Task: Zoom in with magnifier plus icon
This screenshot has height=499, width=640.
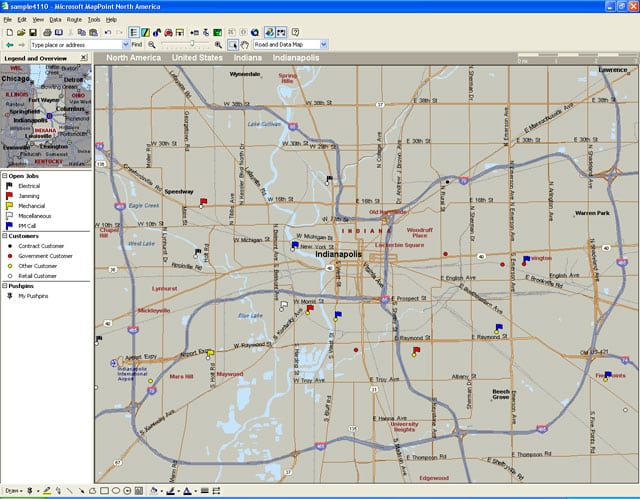Action: (218, 44)
